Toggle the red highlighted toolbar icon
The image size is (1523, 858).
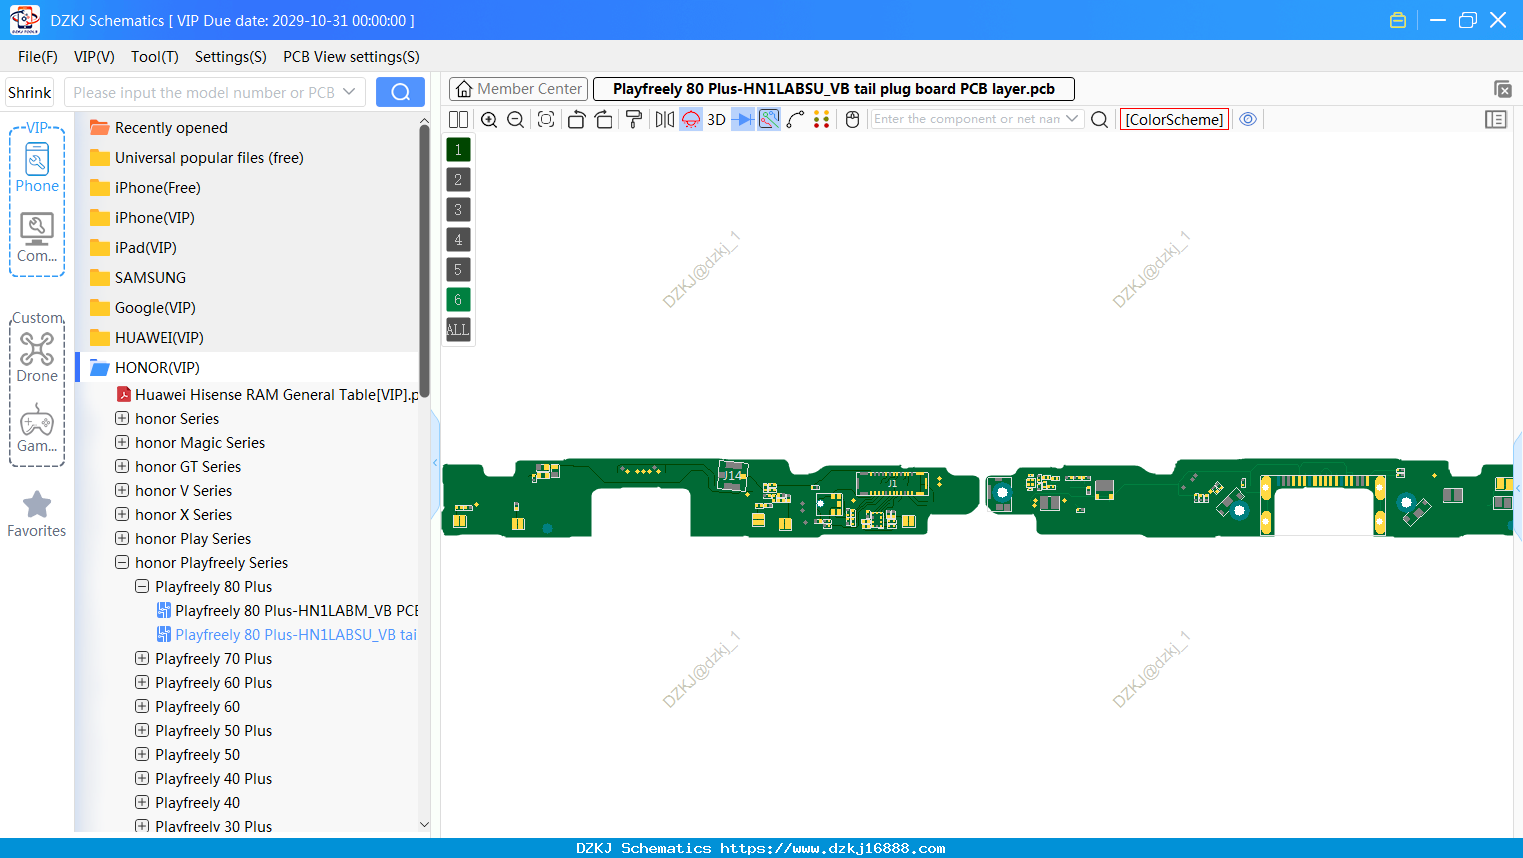tap(691, 119)
